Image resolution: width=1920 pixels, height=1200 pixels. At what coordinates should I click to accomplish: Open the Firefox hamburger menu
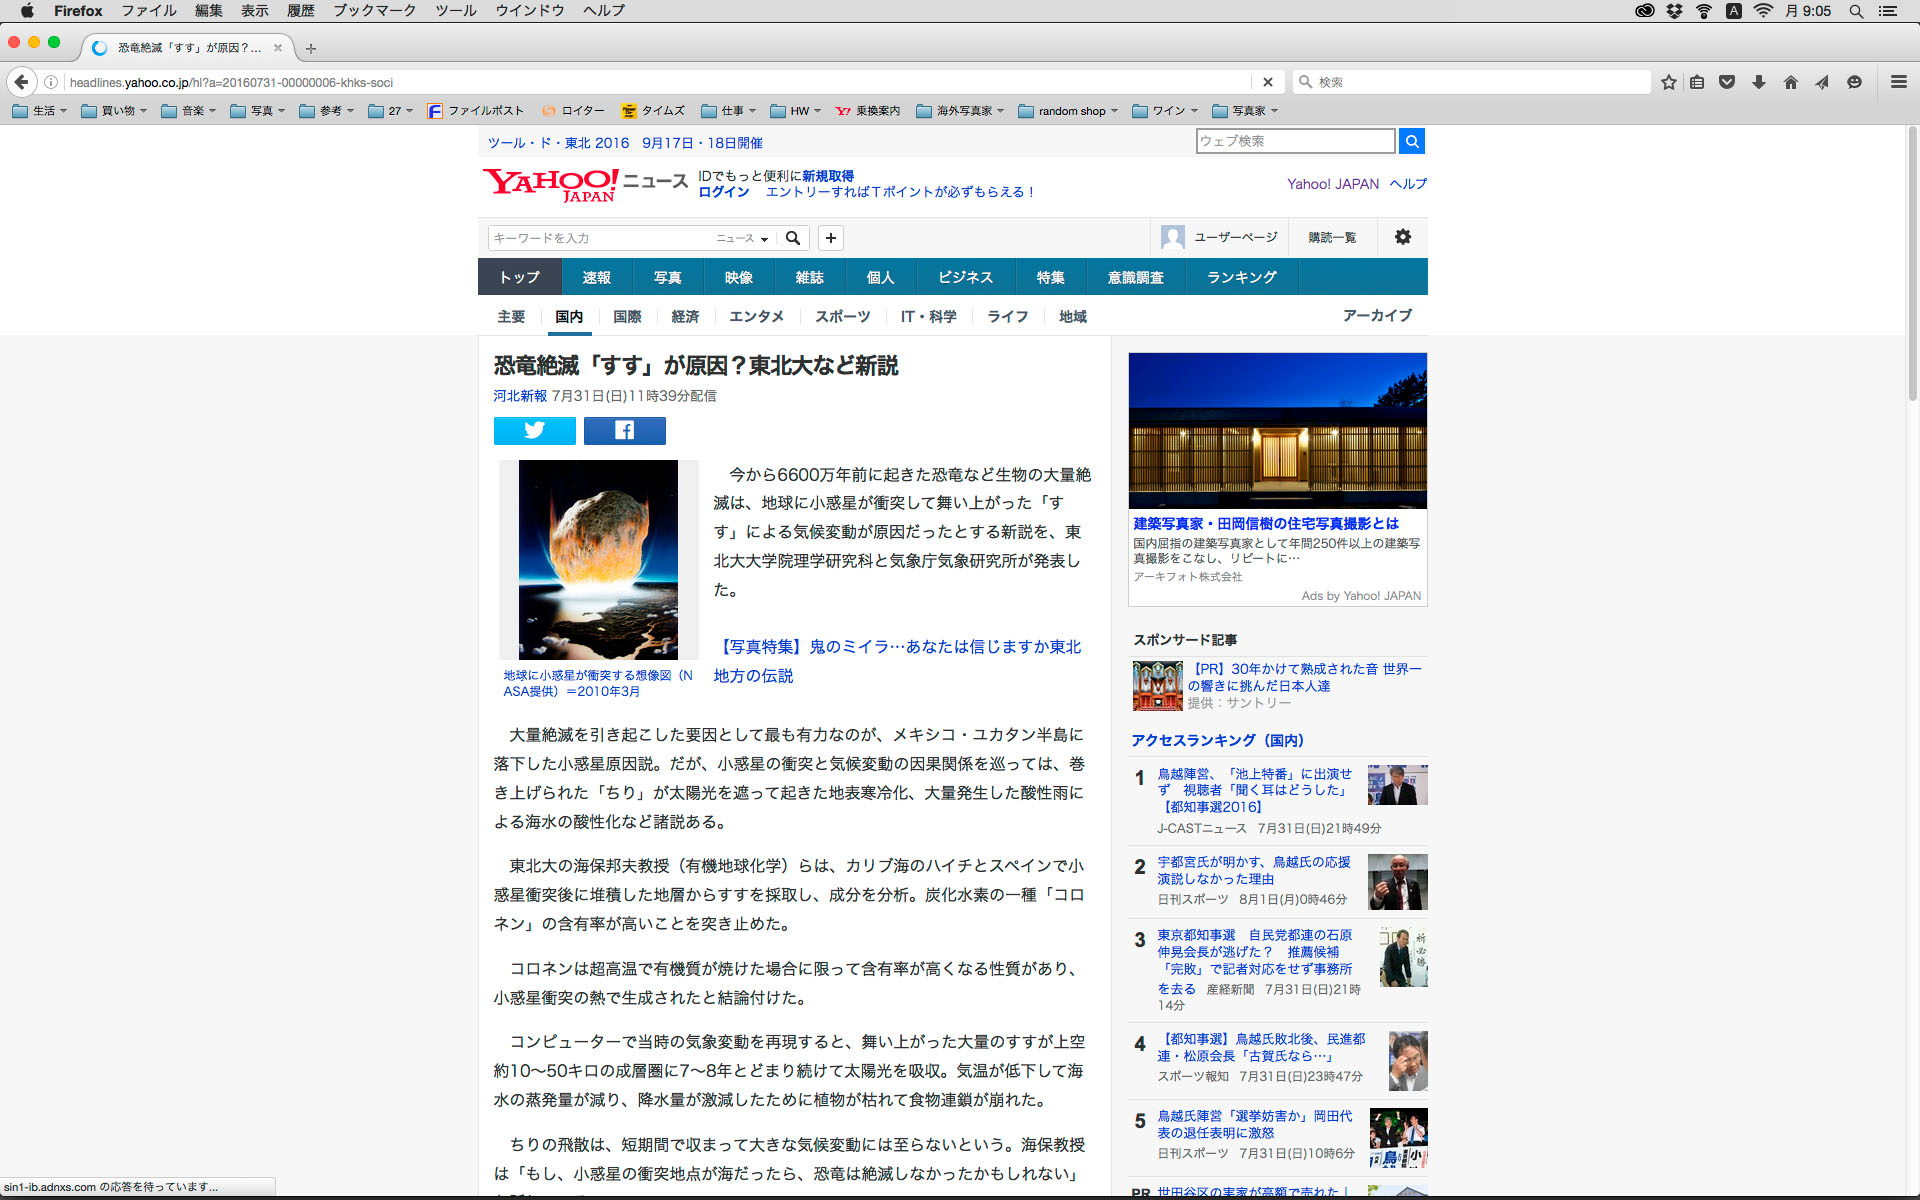click(1898, 82)
